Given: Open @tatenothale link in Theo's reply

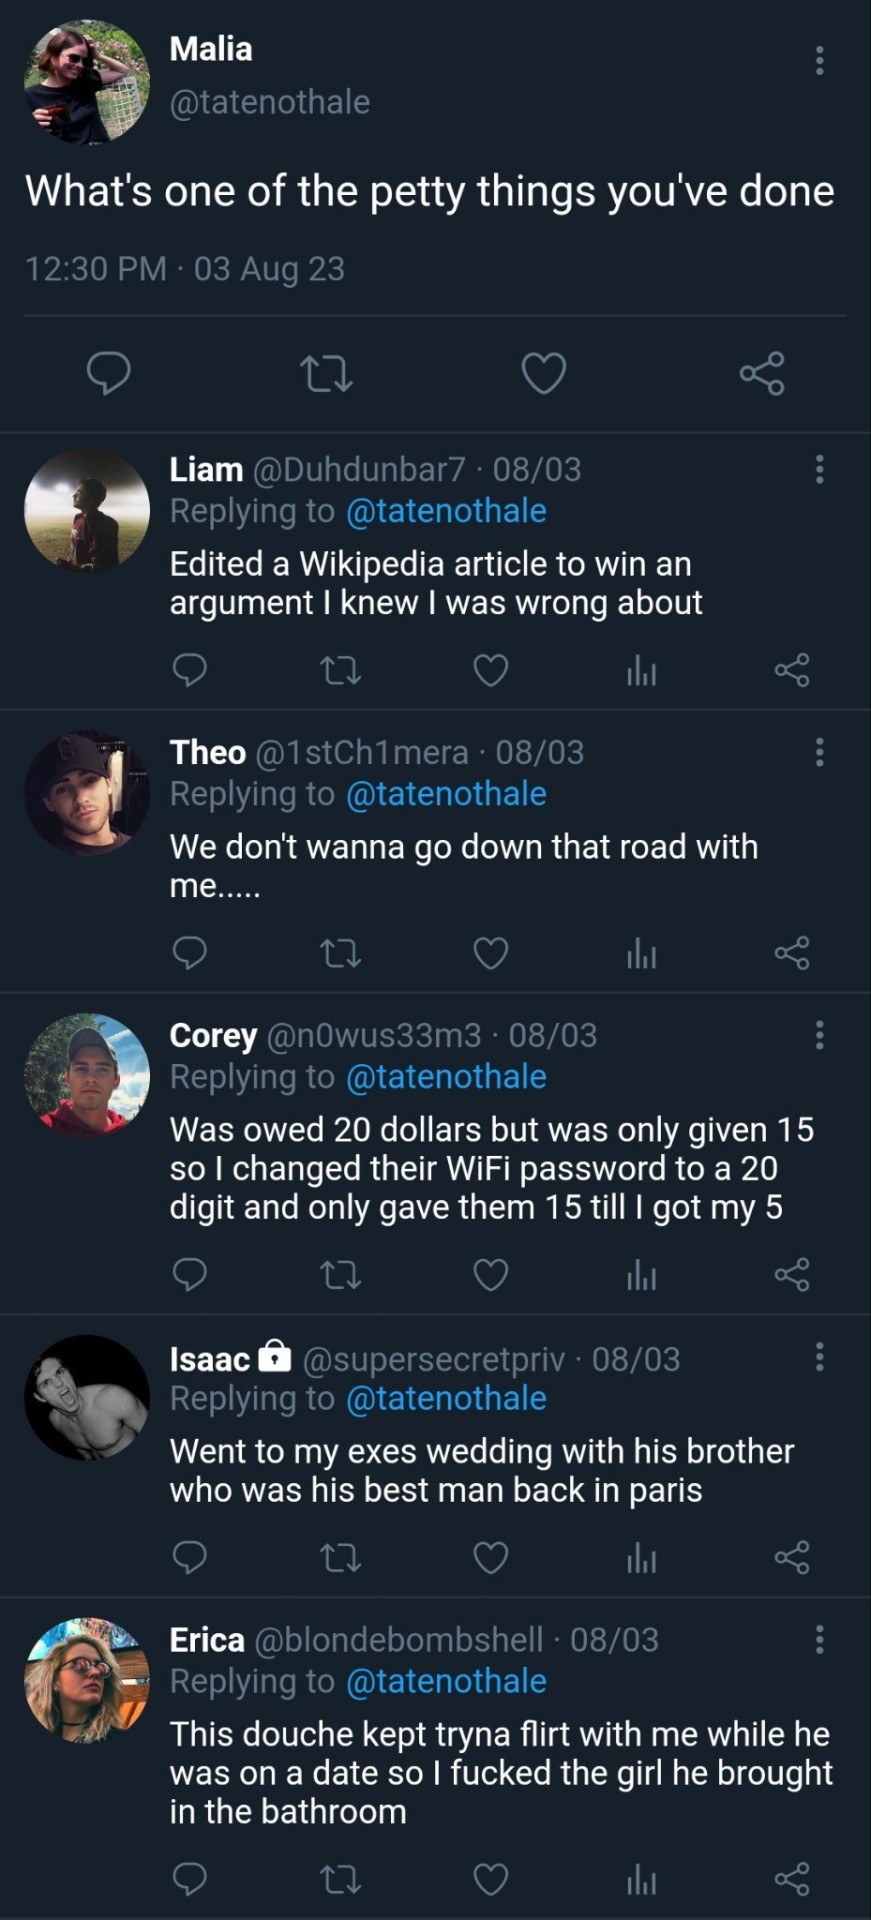Looking at the screenshot, I should (x=446, y=794).
